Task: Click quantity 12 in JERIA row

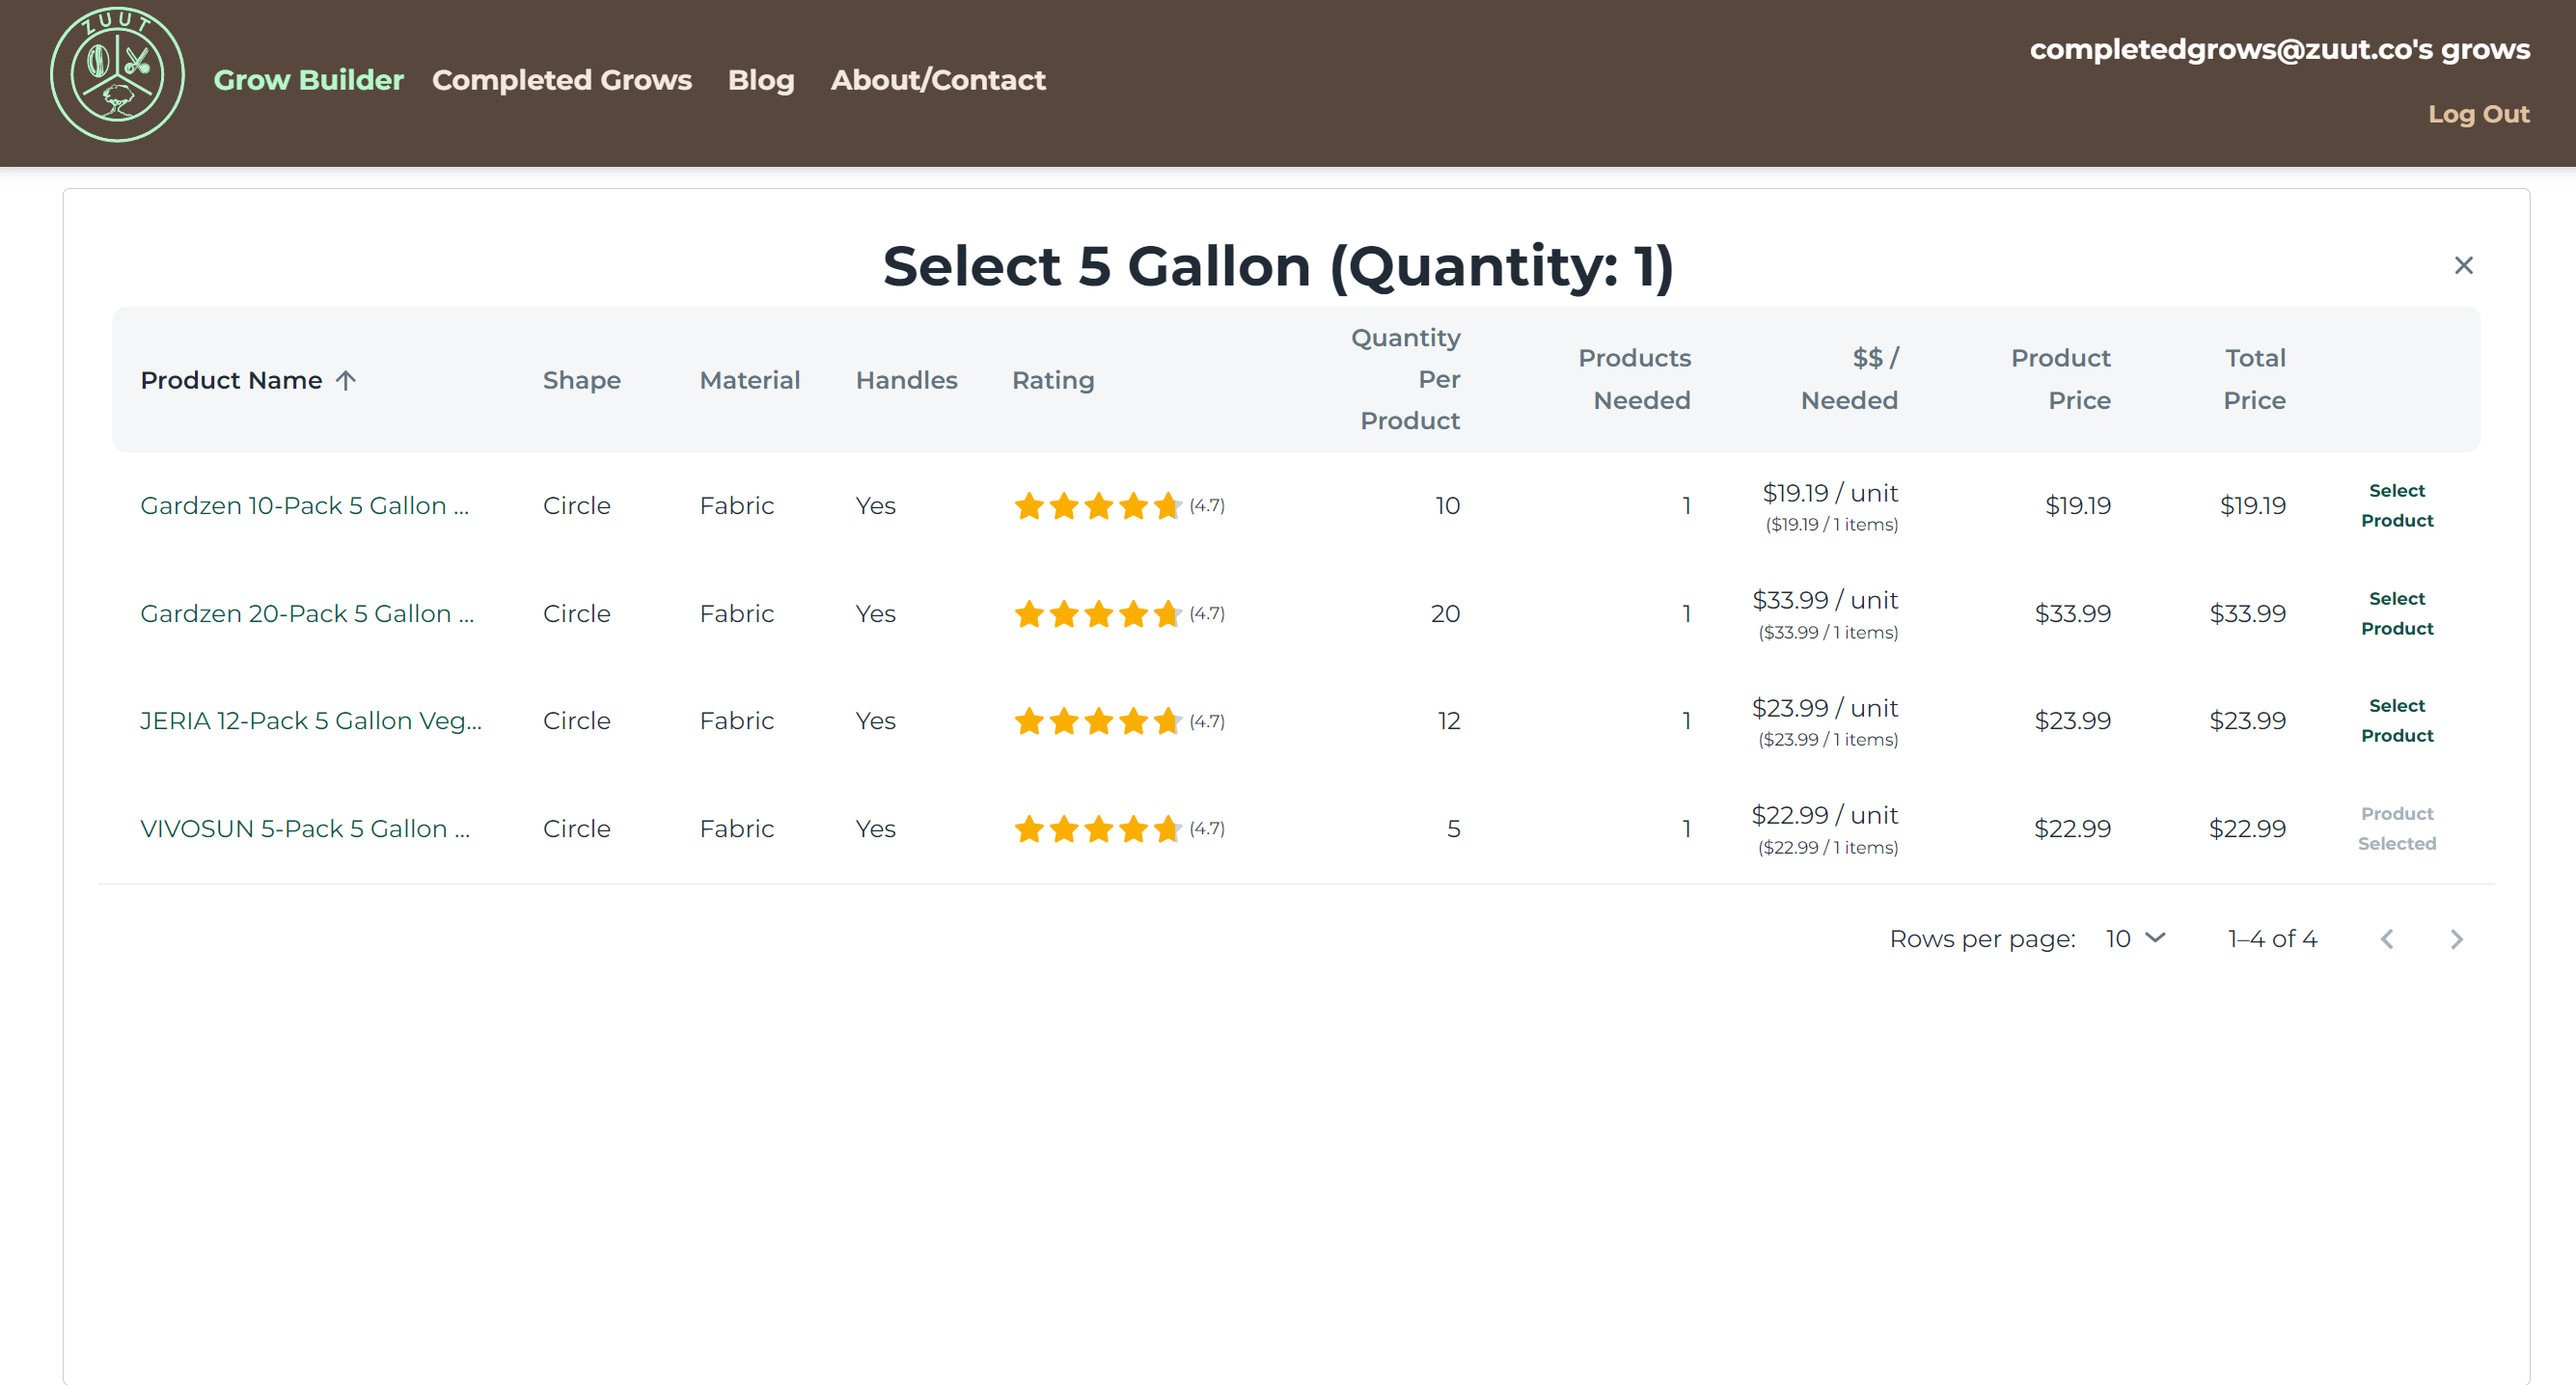Action: click(1449, 720)
